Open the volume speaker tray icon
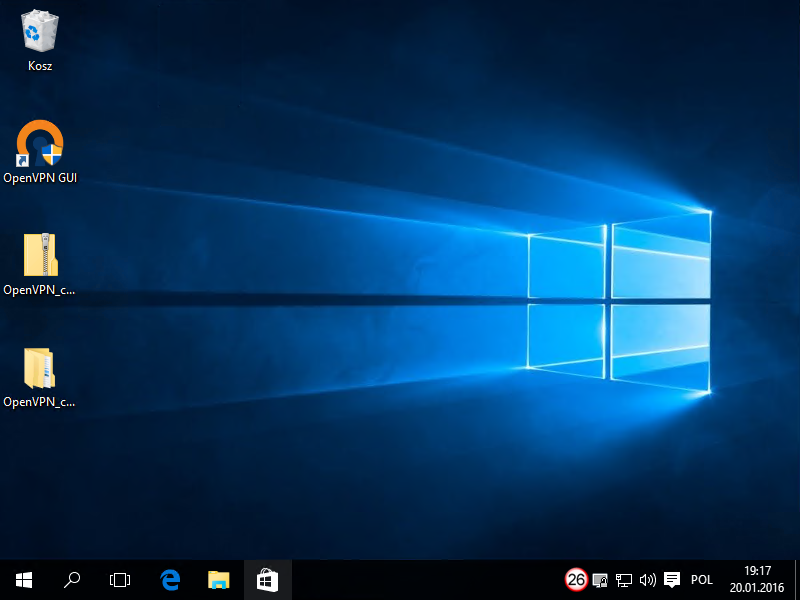Viewport: 800px width, 600px height. [647, 580]
